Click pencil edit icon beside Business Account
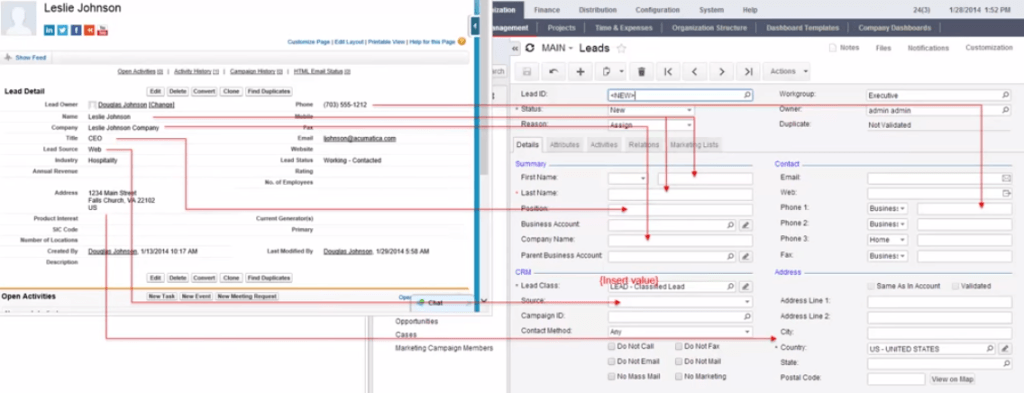Image resolution: width=1024 pixels, height=393 pixels. coord(746,225)
